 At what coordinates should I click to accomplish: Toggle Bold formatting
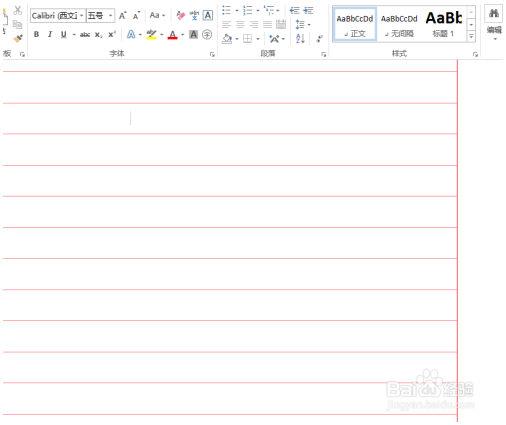[x=36, y=34]
